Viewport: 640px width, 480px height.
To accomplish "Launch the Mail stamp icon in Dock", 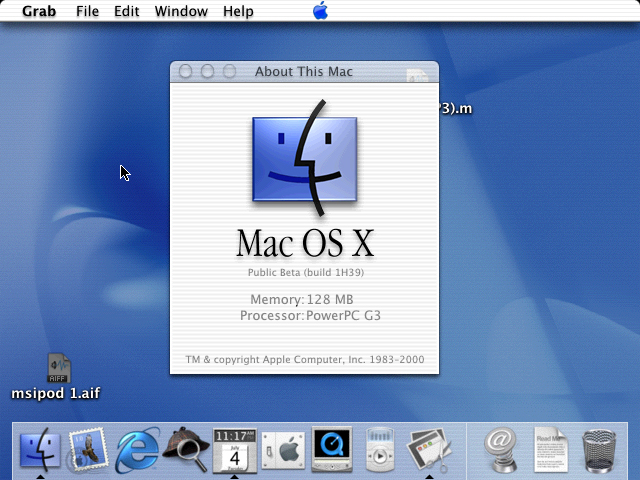I will [x=88, y=450].
